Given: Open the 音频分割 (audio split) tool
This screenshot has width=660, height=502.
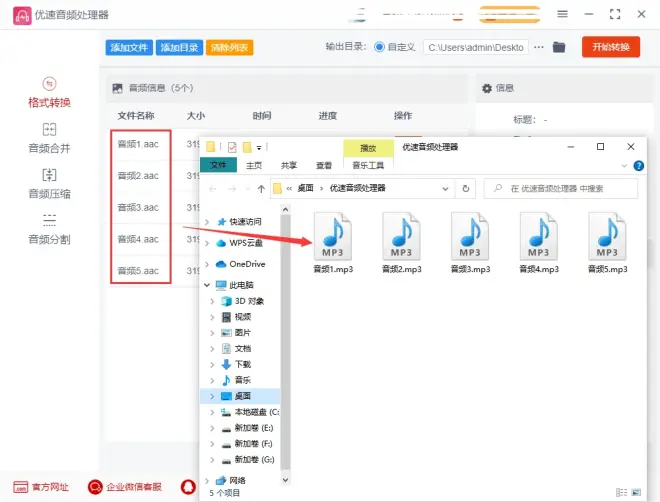Looking at the screenshot, I should click(x=49, y=229).
